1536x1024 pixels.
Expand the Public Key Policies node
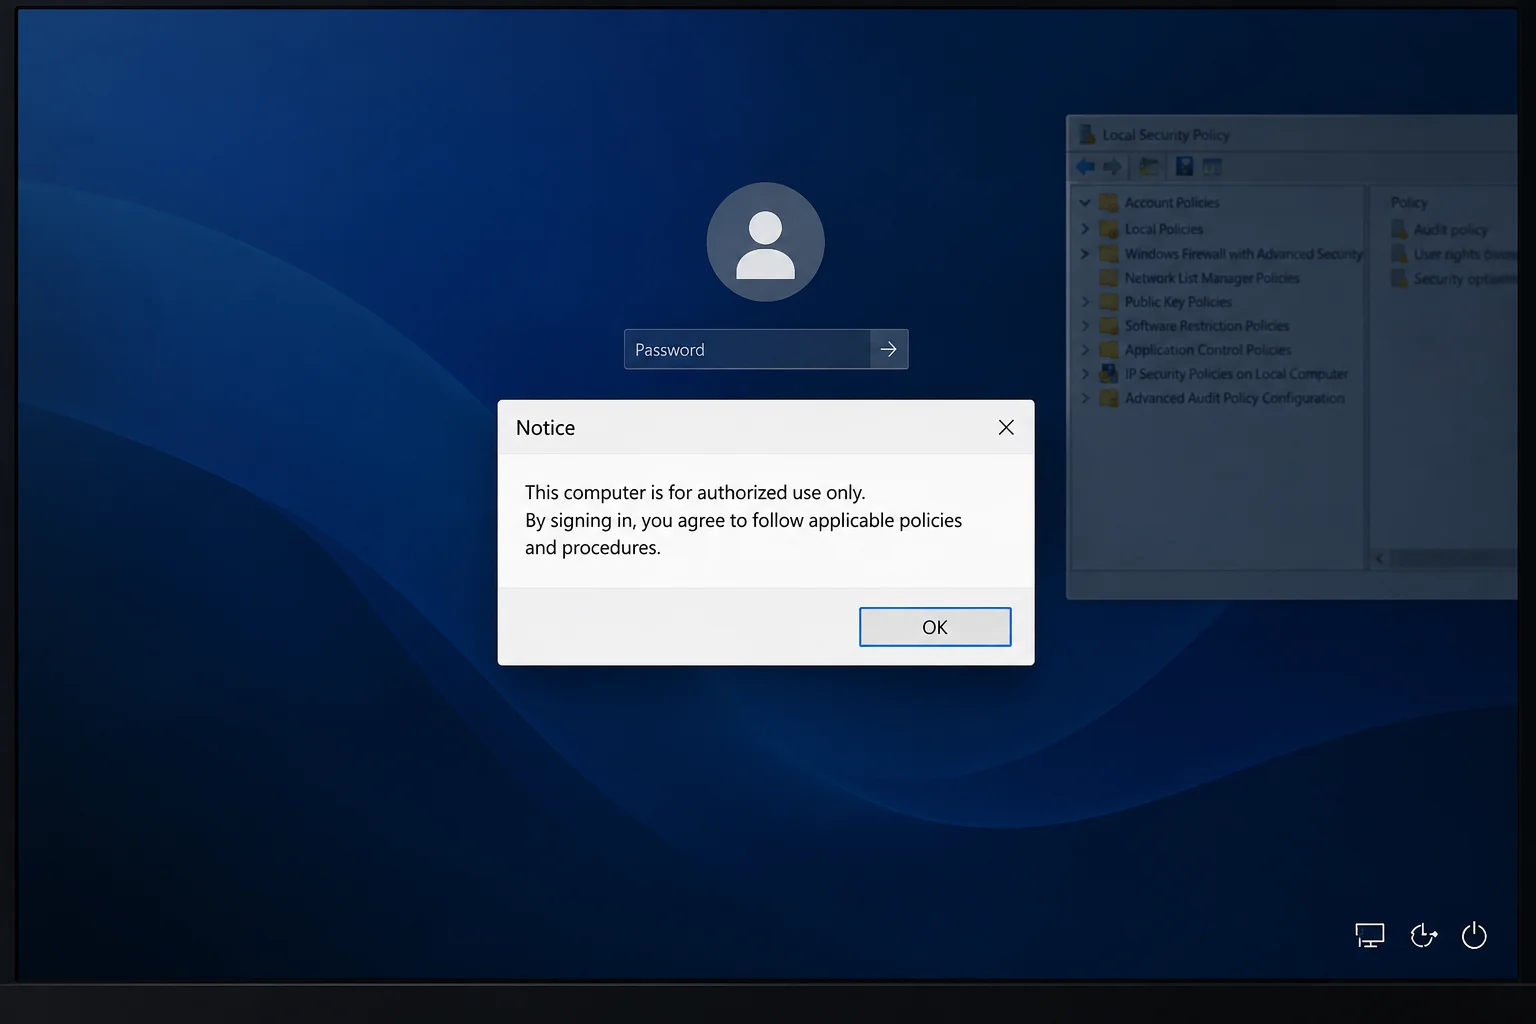[1085, 301]
